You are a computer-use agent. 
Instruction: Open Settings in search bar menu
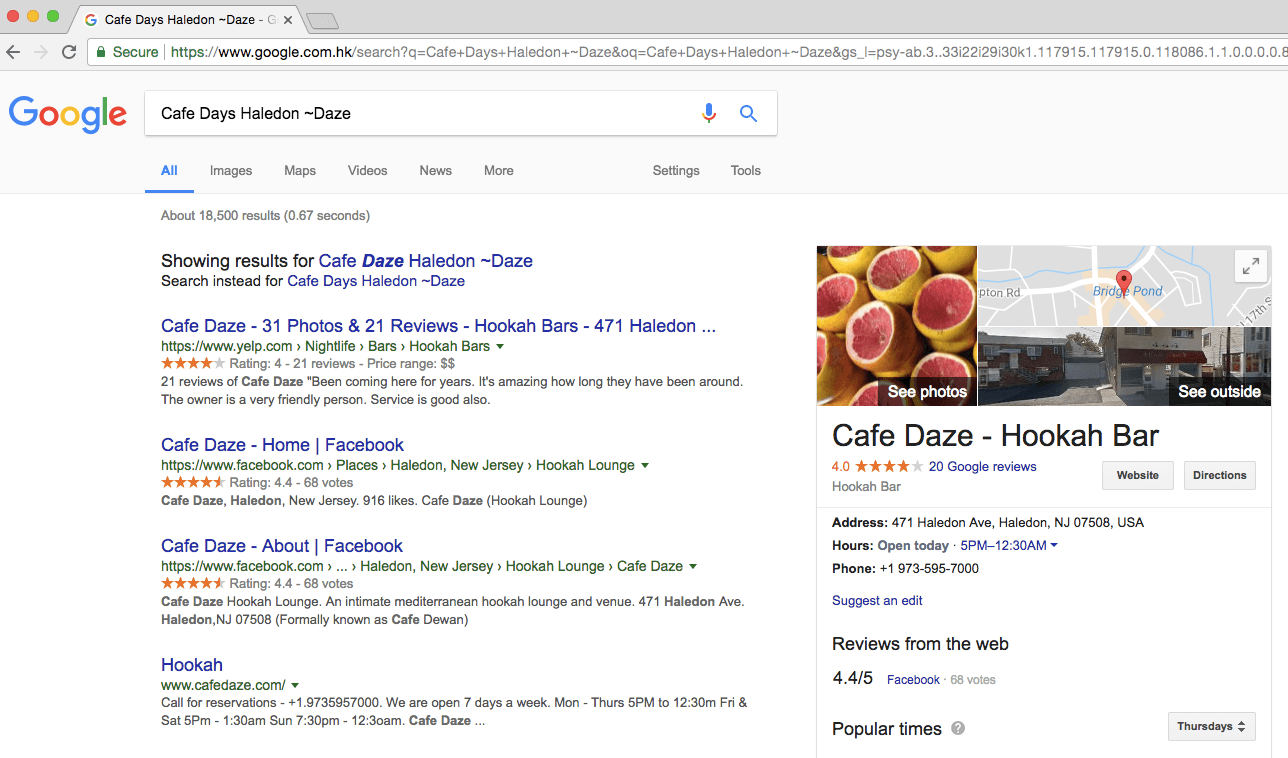(676, 170)
